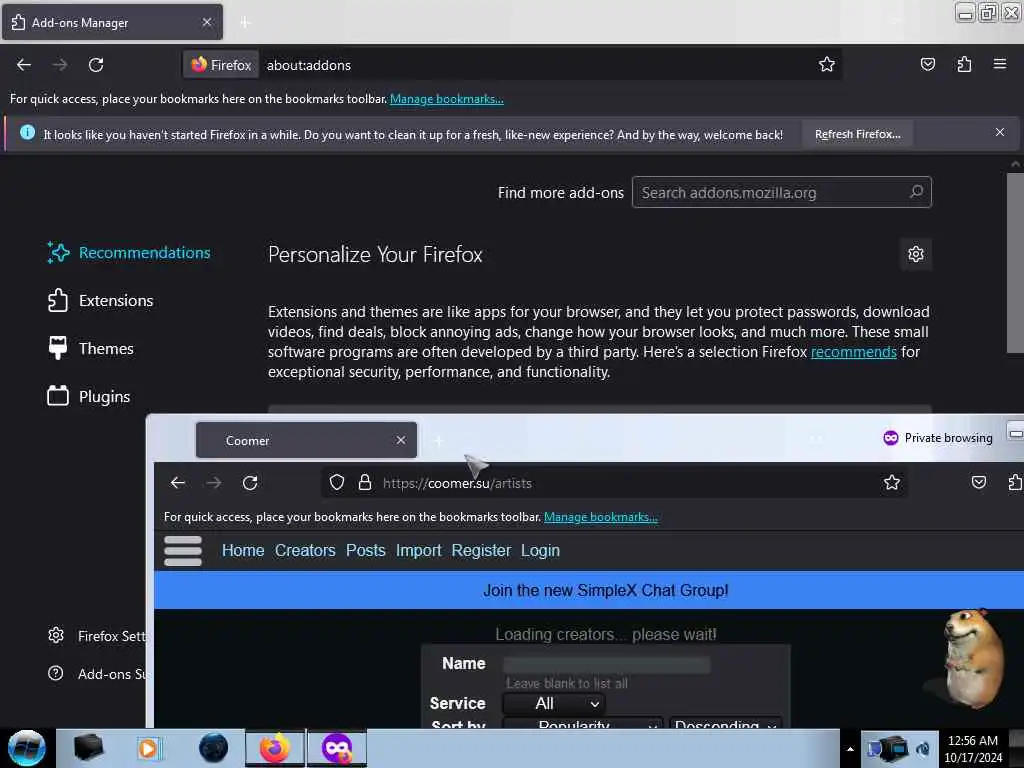This screenshot has width=1024, height=768.
Task: Open the Firefox application hamburger menu
Action: pos(1000,64)
